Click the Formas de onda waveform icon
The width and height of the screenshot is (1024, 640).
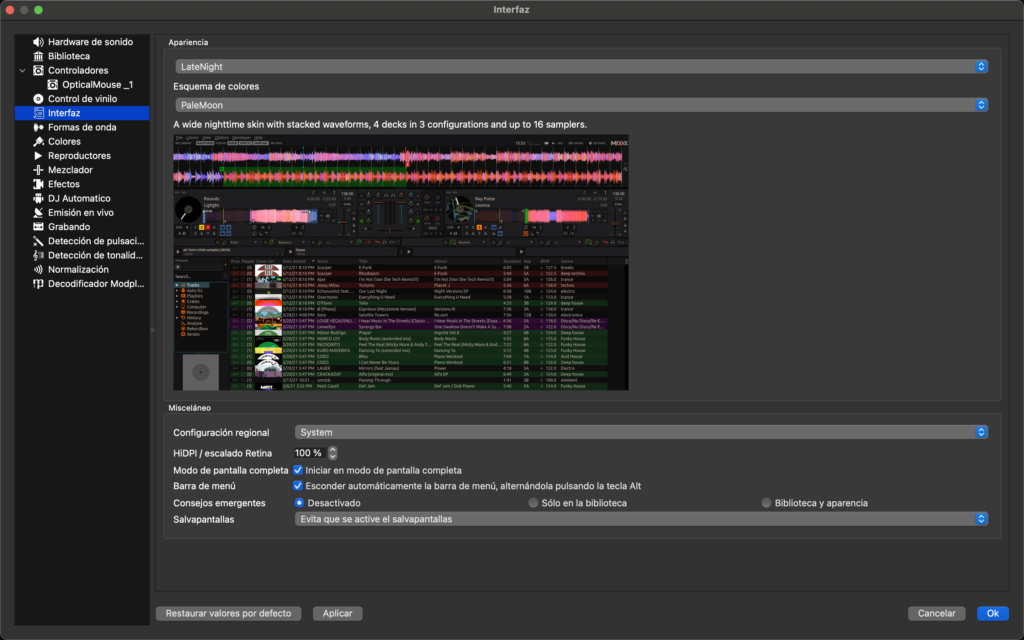point(39,127)
